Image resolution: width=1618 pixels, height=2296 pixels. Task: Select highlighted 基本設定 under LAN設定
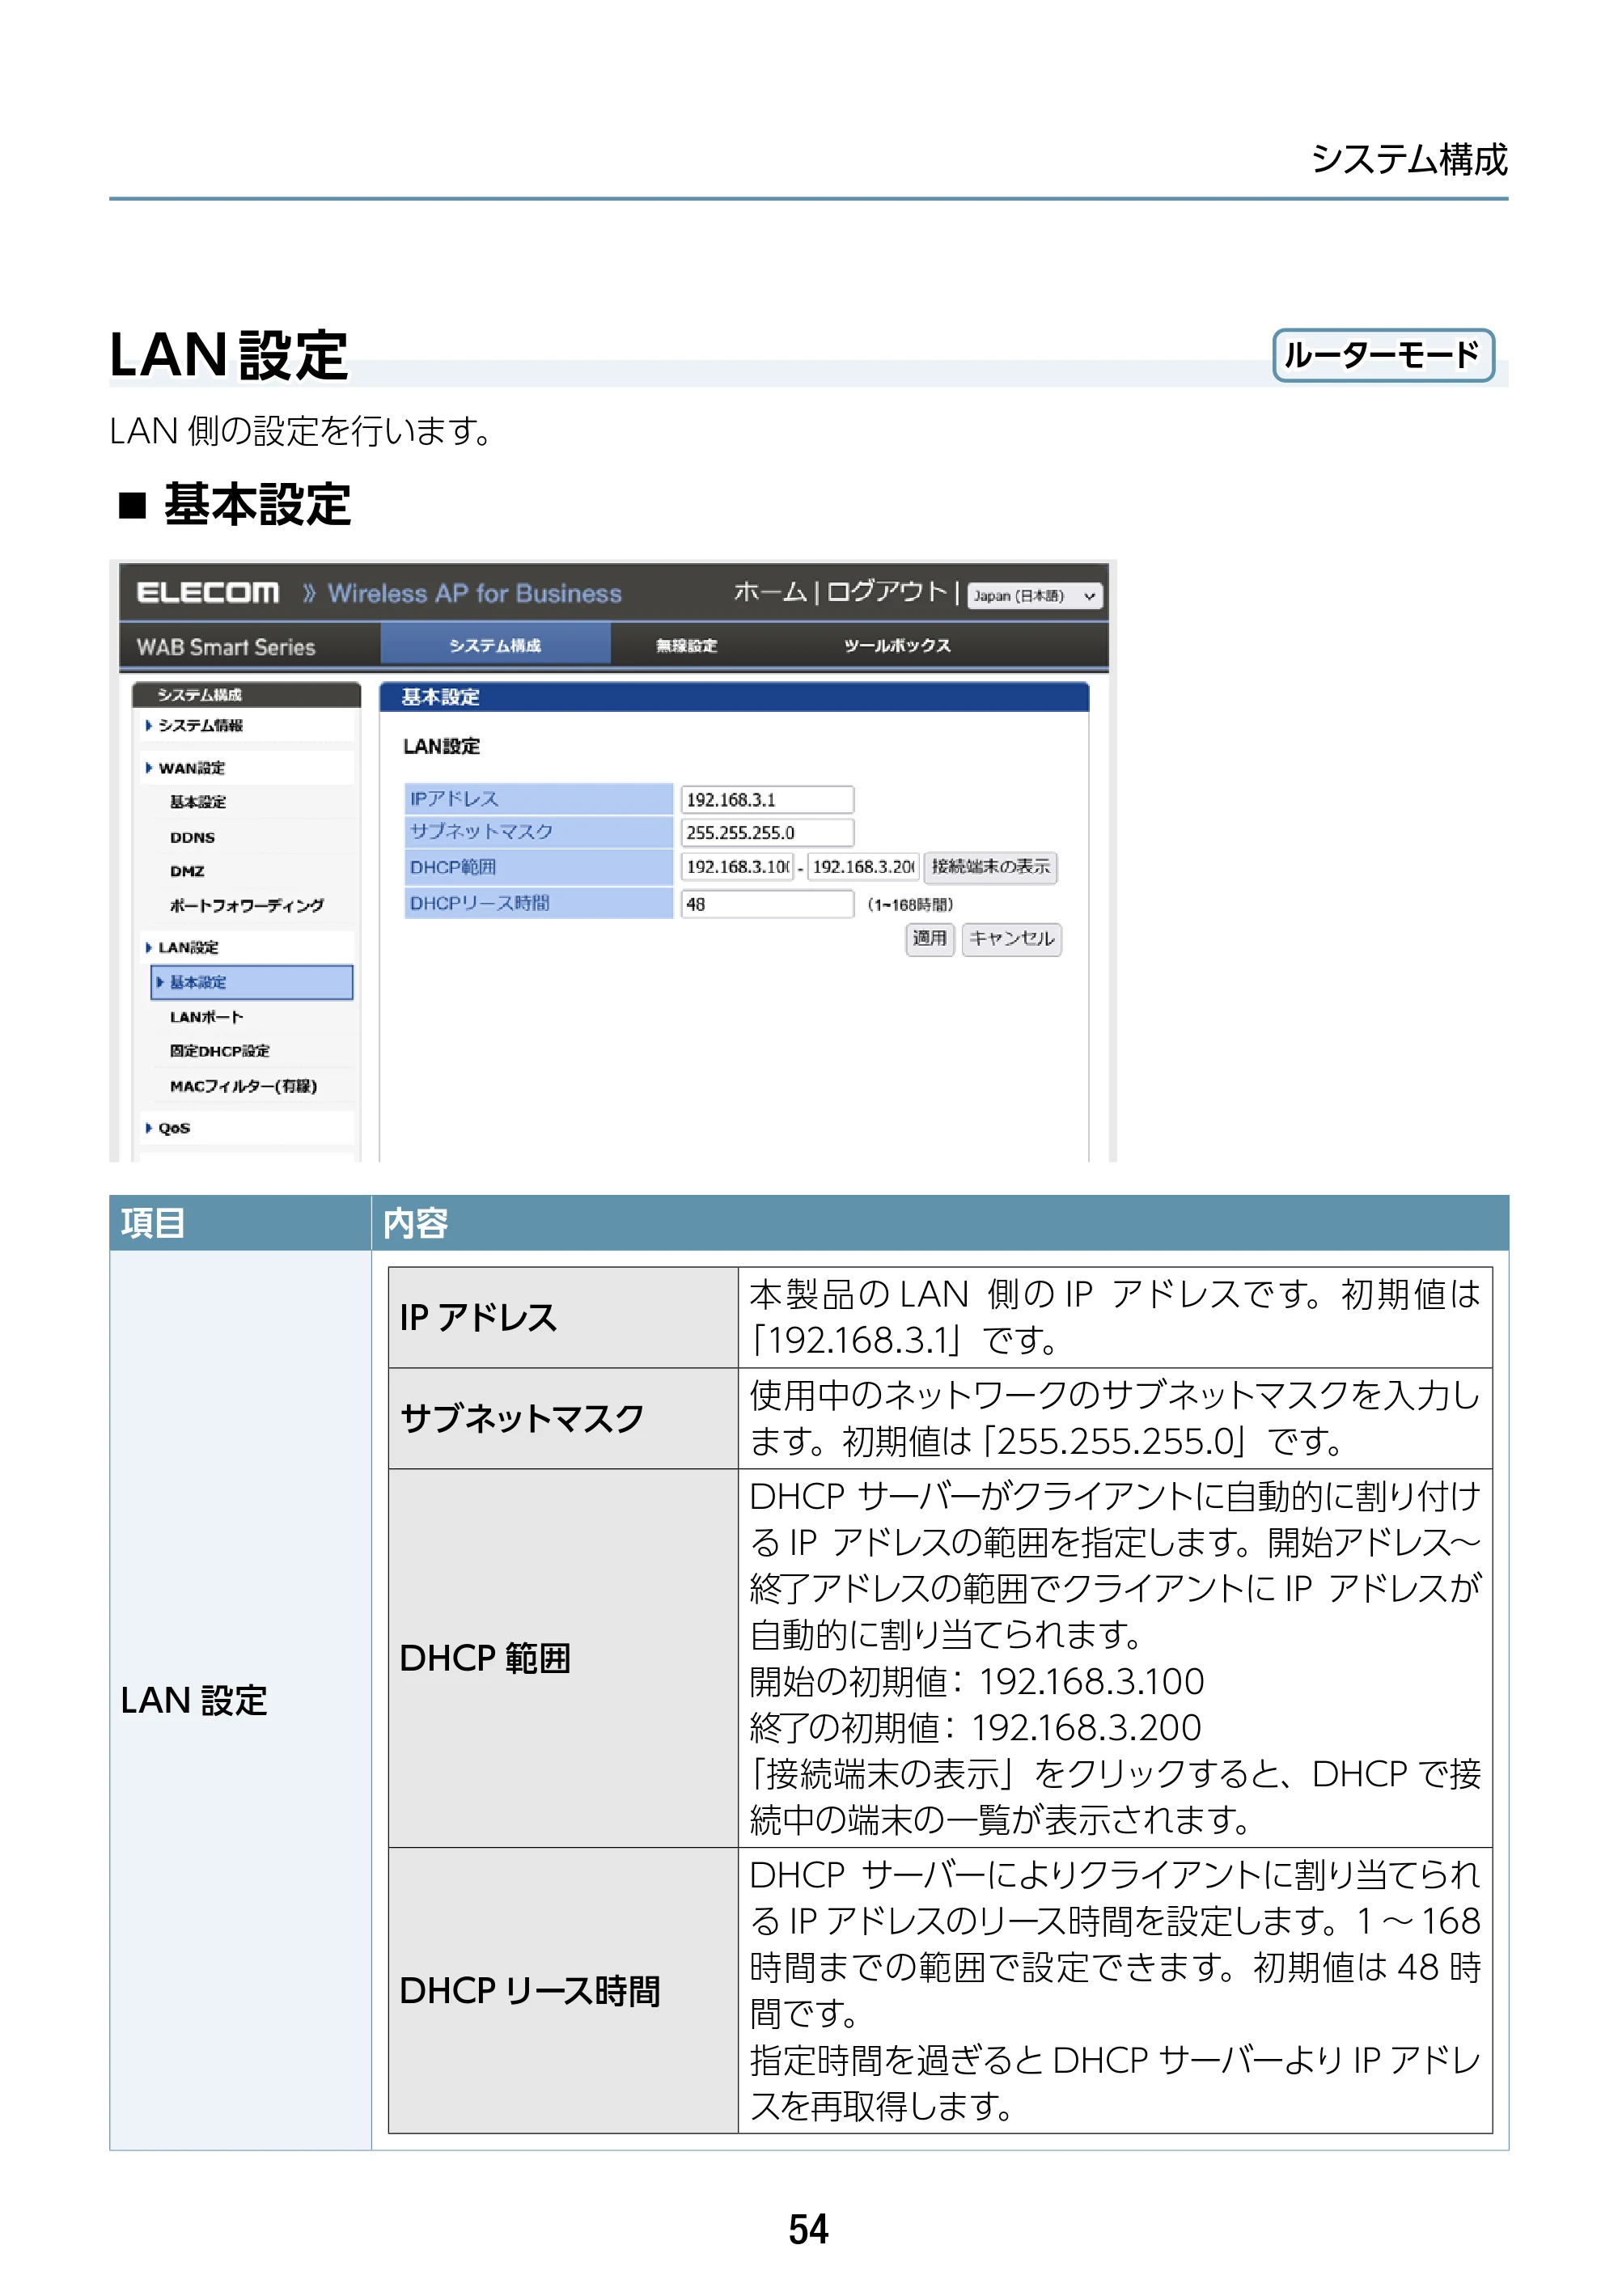point(252,982)
